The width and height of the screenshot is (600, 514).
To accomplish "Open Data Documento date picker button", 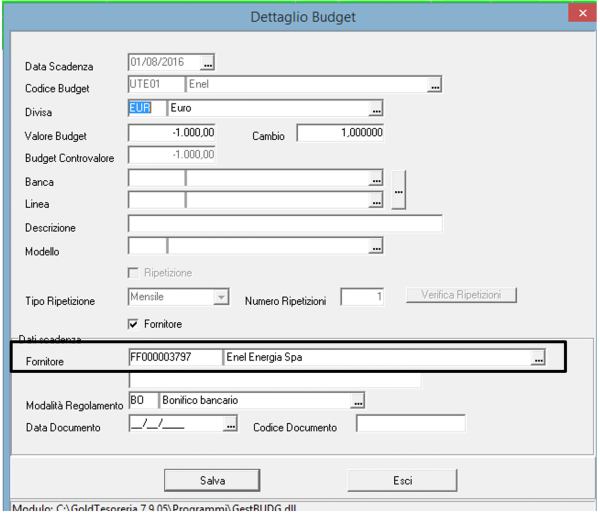I will click(230, 426).
